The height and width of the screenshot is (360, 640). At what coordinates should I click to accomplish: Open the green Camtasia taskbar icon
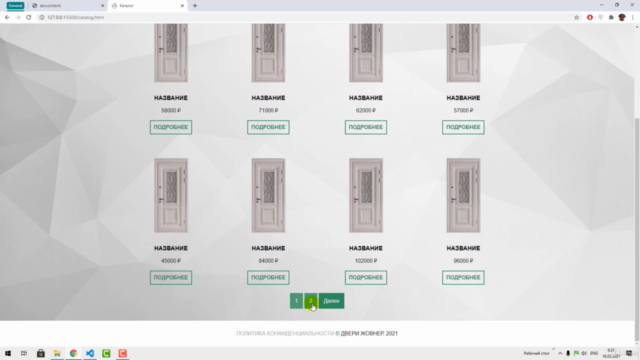point(106,353)
